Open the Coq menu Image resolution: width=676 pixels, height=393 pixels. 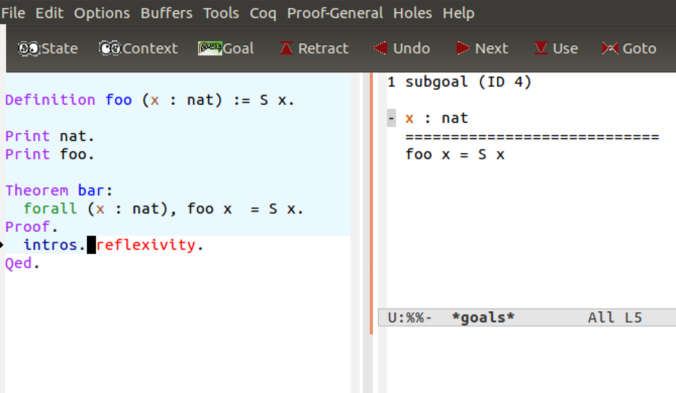pyautogui.click(x=263, y=13)
